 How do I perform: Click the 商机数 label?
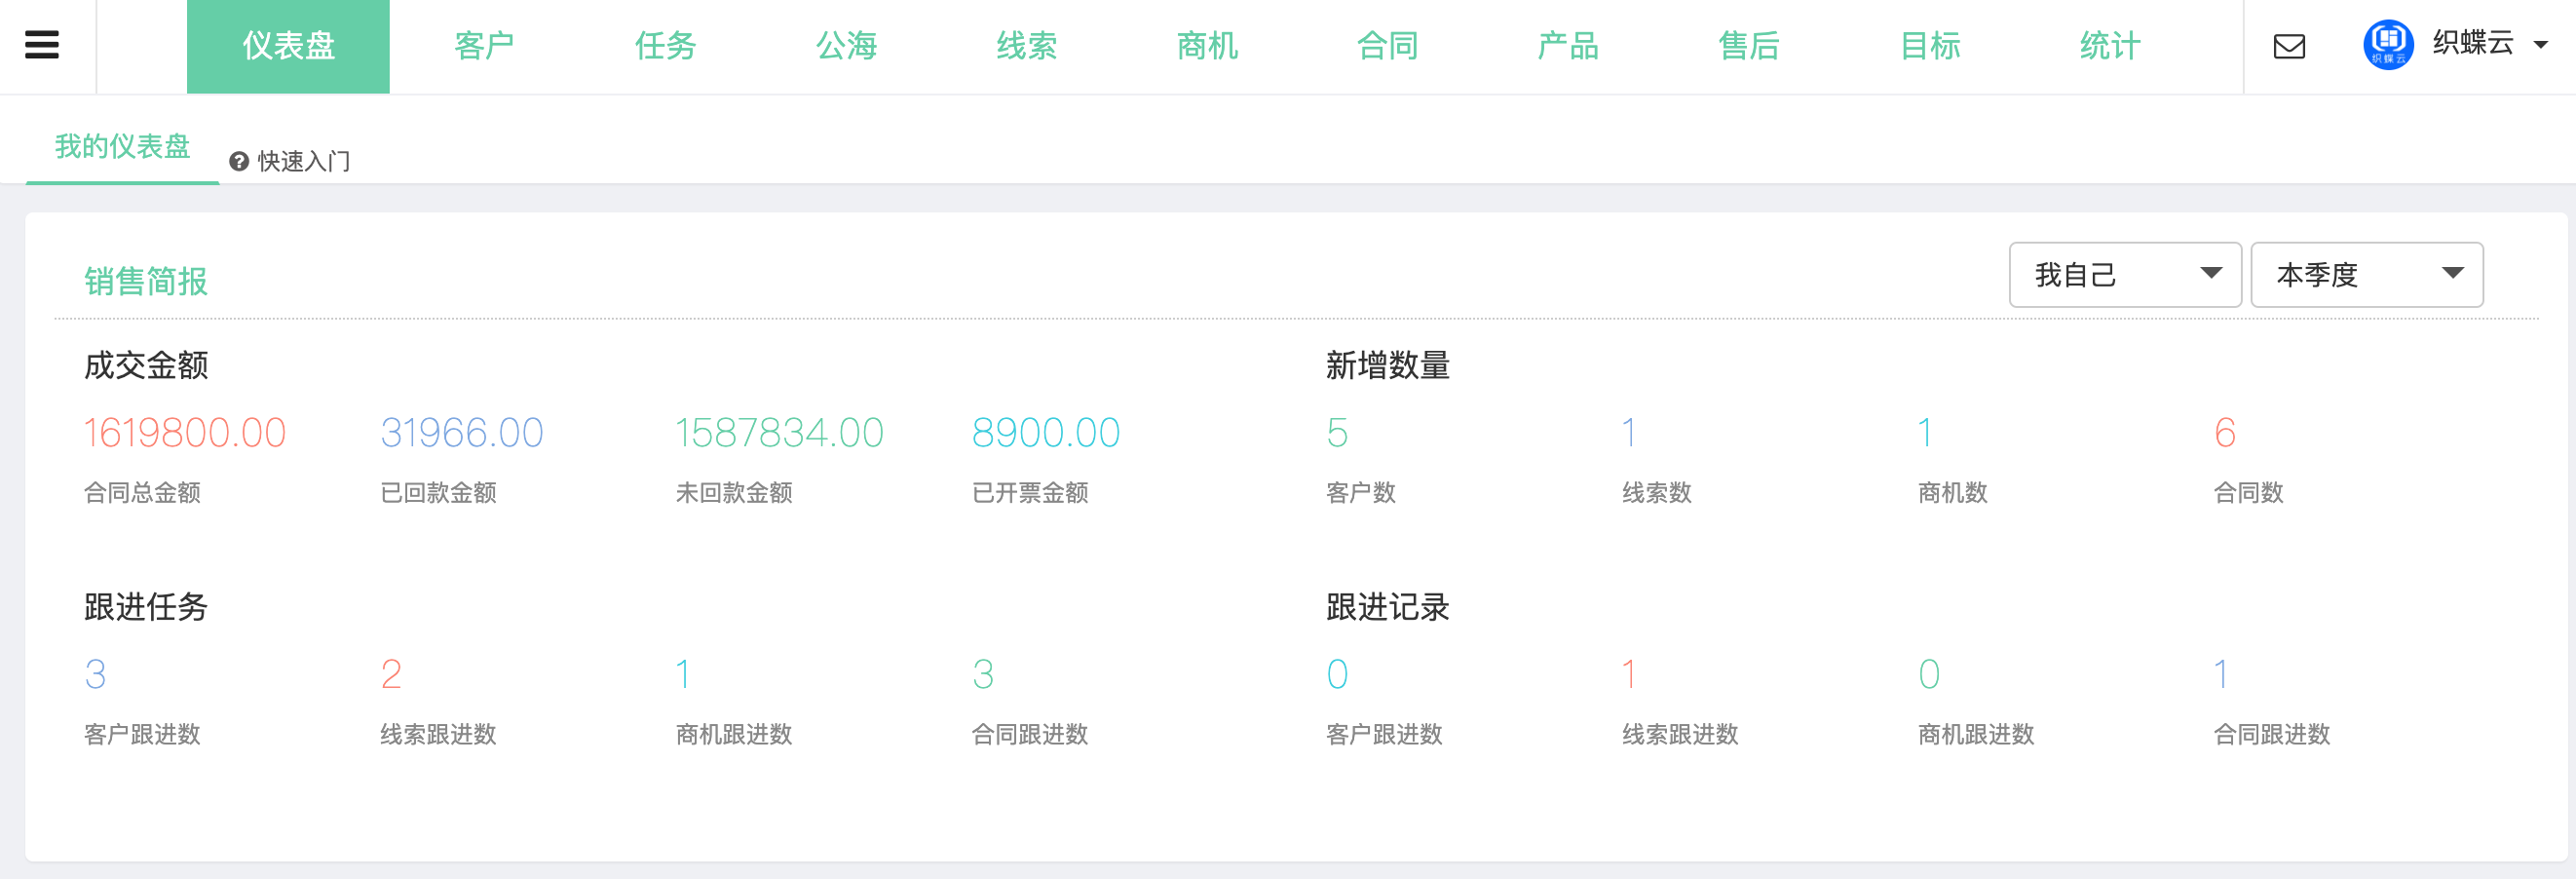1953,493
